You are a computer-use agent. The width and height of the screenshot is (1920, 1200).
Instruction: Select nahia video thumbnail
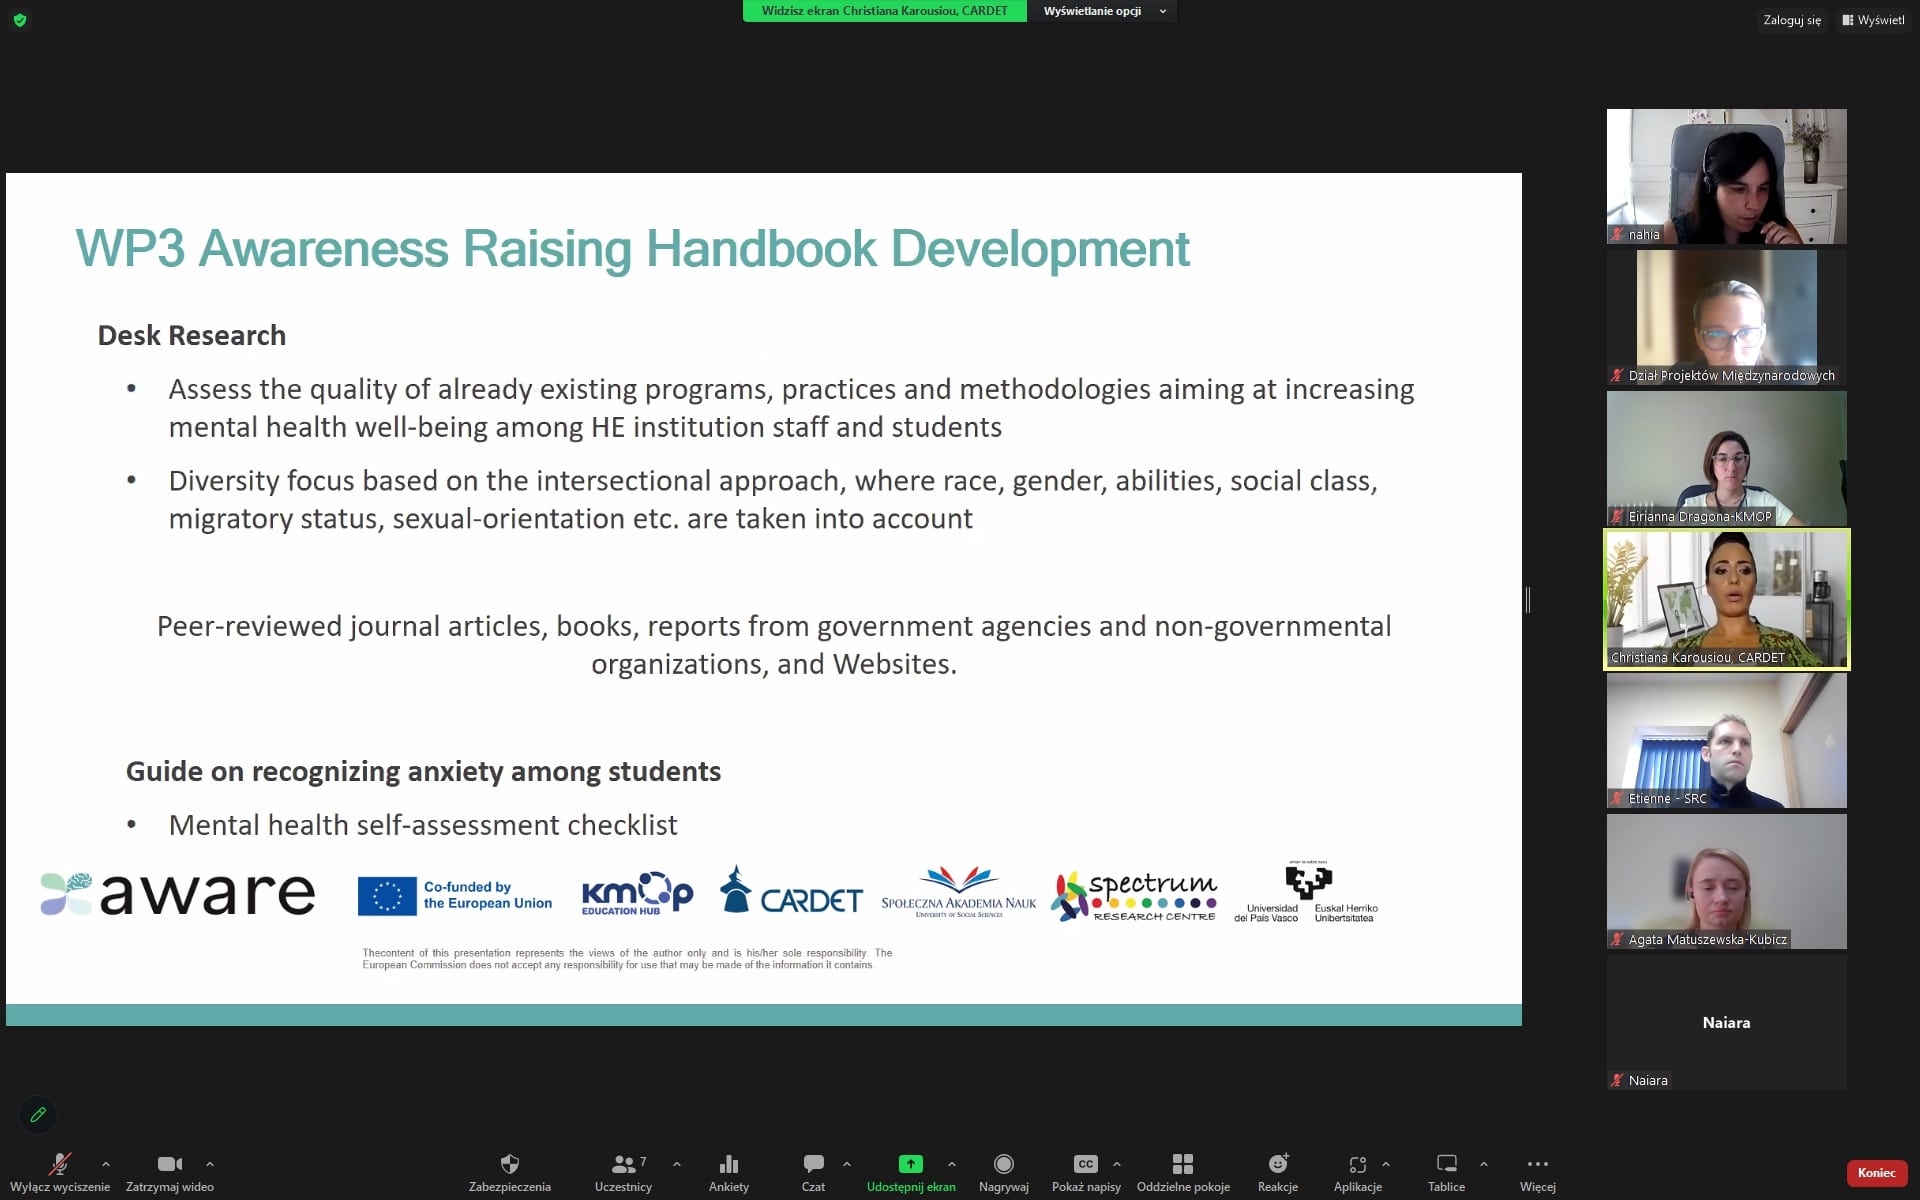click(x=1726, y=176)
